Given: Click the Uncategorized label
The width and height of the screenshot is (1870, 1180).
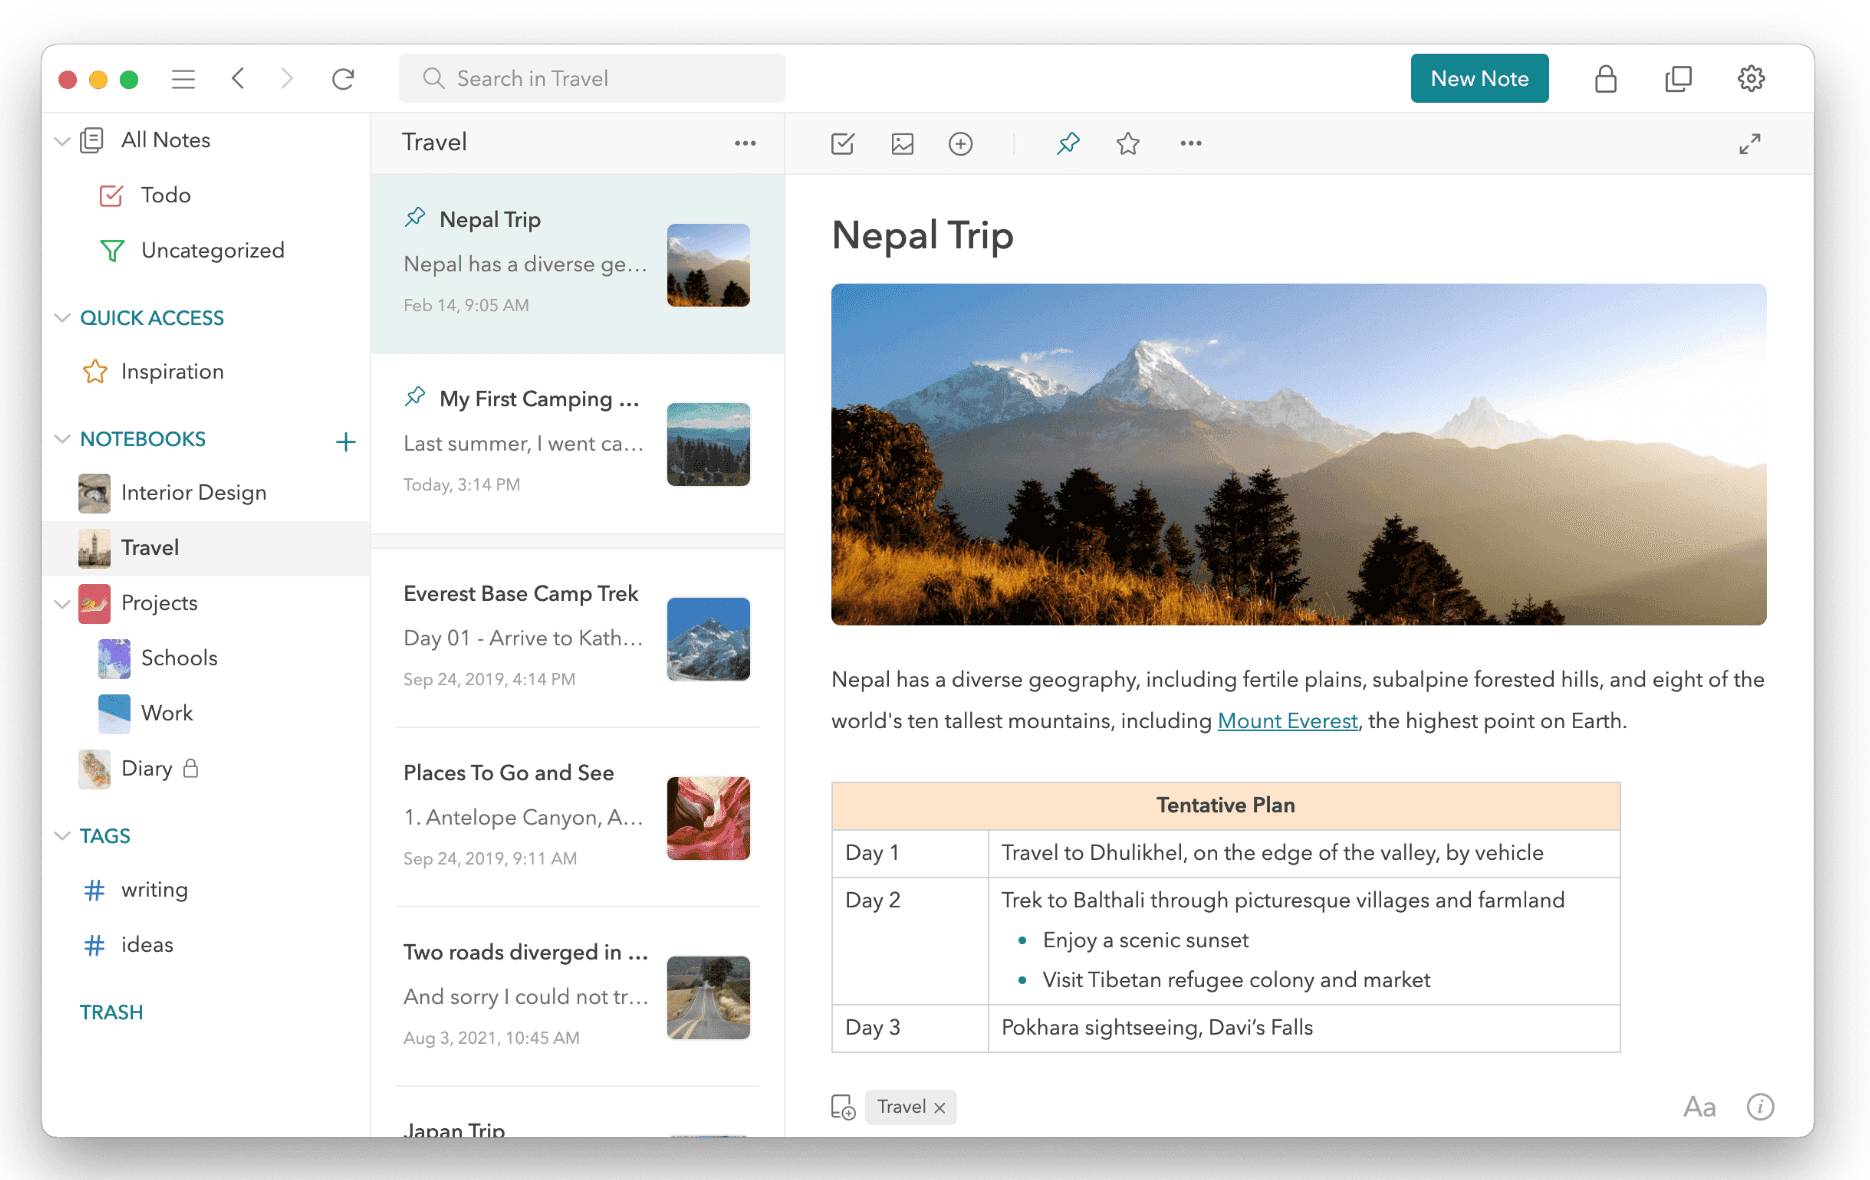Looking at the screenshot, I should [x=212, y=250].
